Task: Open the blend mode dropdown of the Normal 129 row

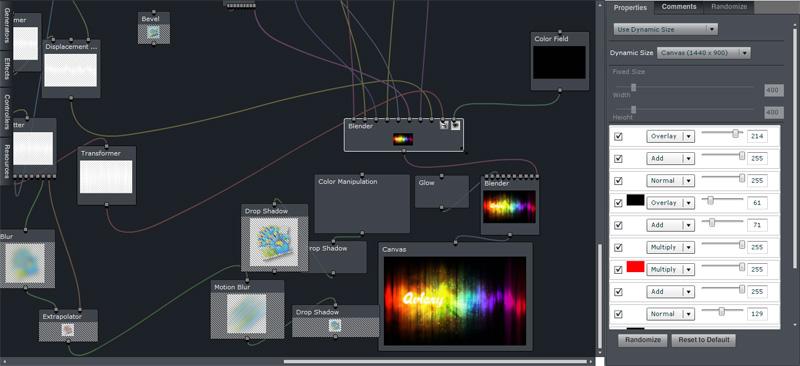Action: [670, 314]
